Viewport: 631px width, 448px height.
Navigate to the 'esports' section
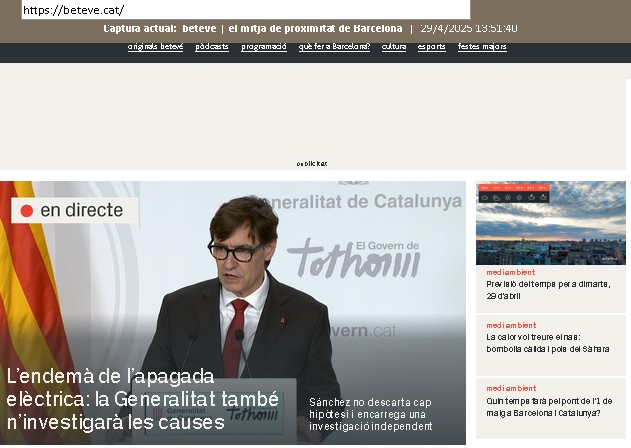click(x=432, y=47)
